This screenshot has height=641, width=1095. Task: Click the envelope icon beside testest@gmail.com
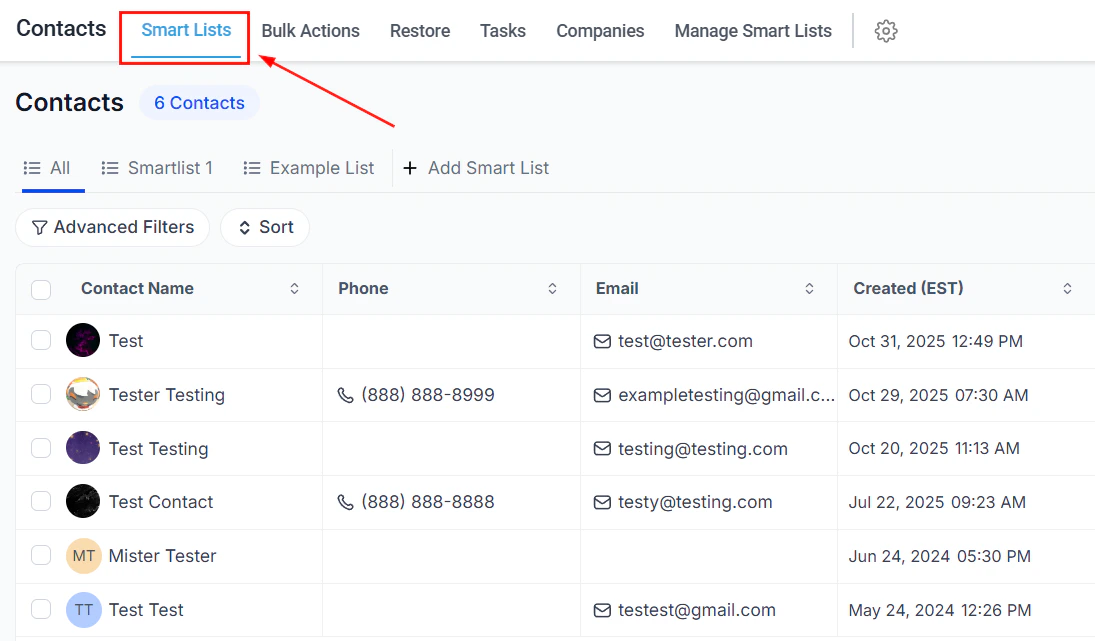pyautogui.click(x=602, y=609)
